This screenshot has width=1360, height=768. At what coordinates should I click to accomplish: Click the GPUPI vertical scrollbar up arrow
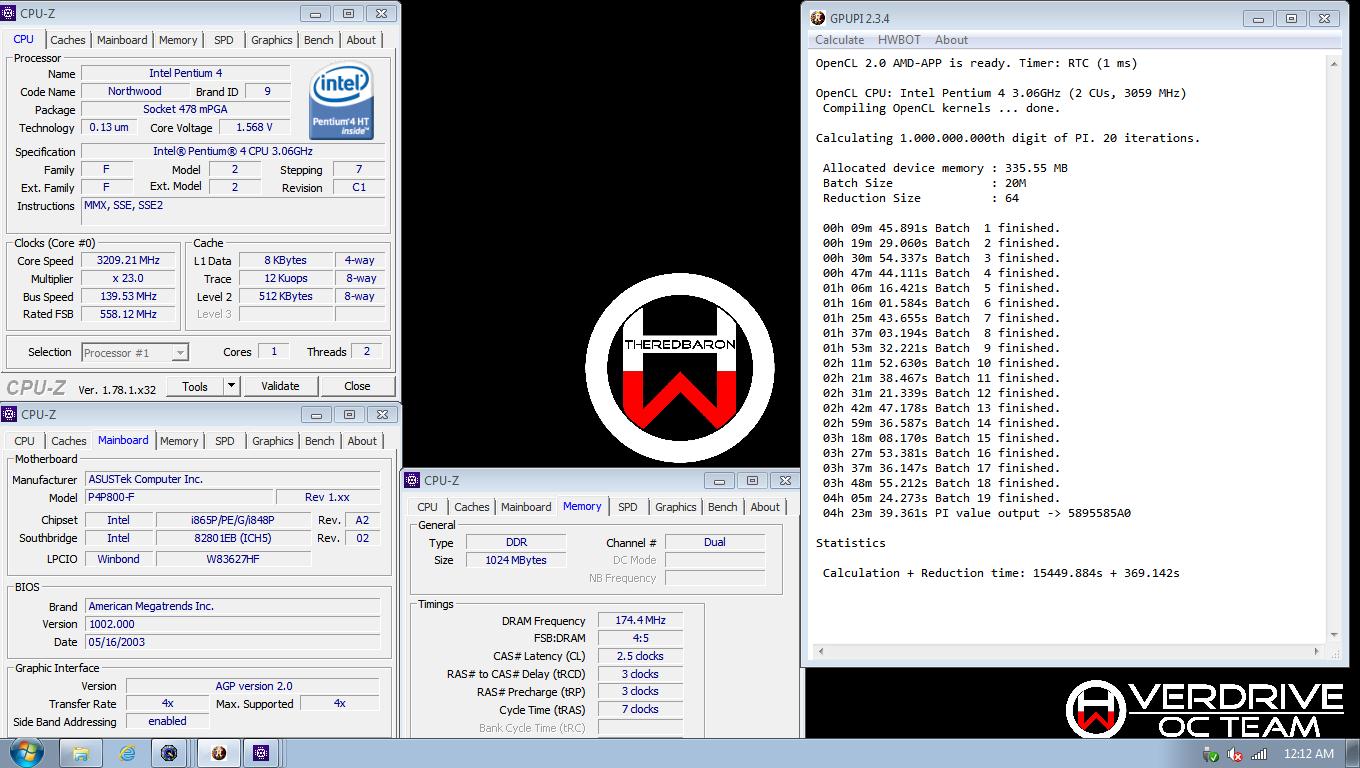[1333, 62]
